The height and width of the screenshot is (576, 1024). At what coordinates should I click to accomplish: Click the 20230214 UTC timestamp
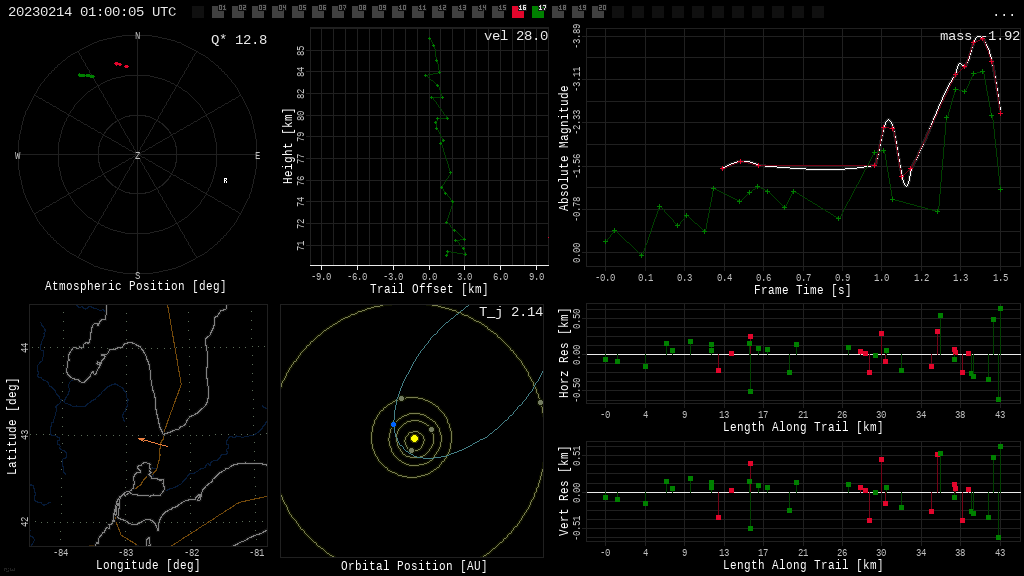tap(92, 12)
